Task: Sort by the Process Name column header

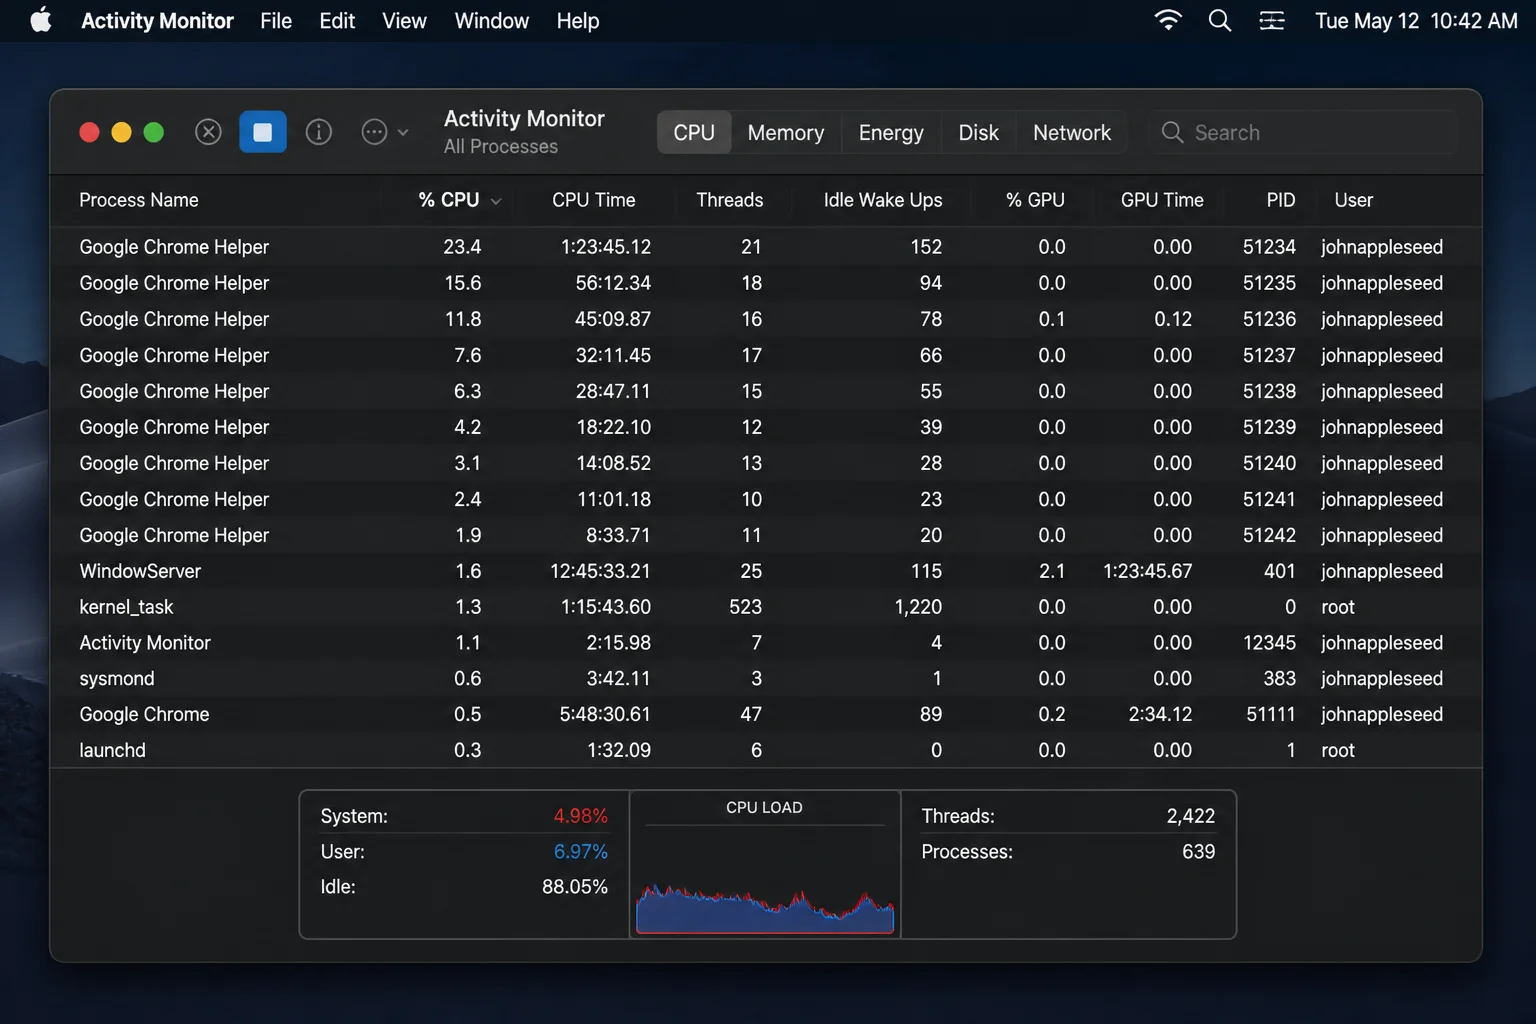Action: pyautogui.click(x=139, y=200)
